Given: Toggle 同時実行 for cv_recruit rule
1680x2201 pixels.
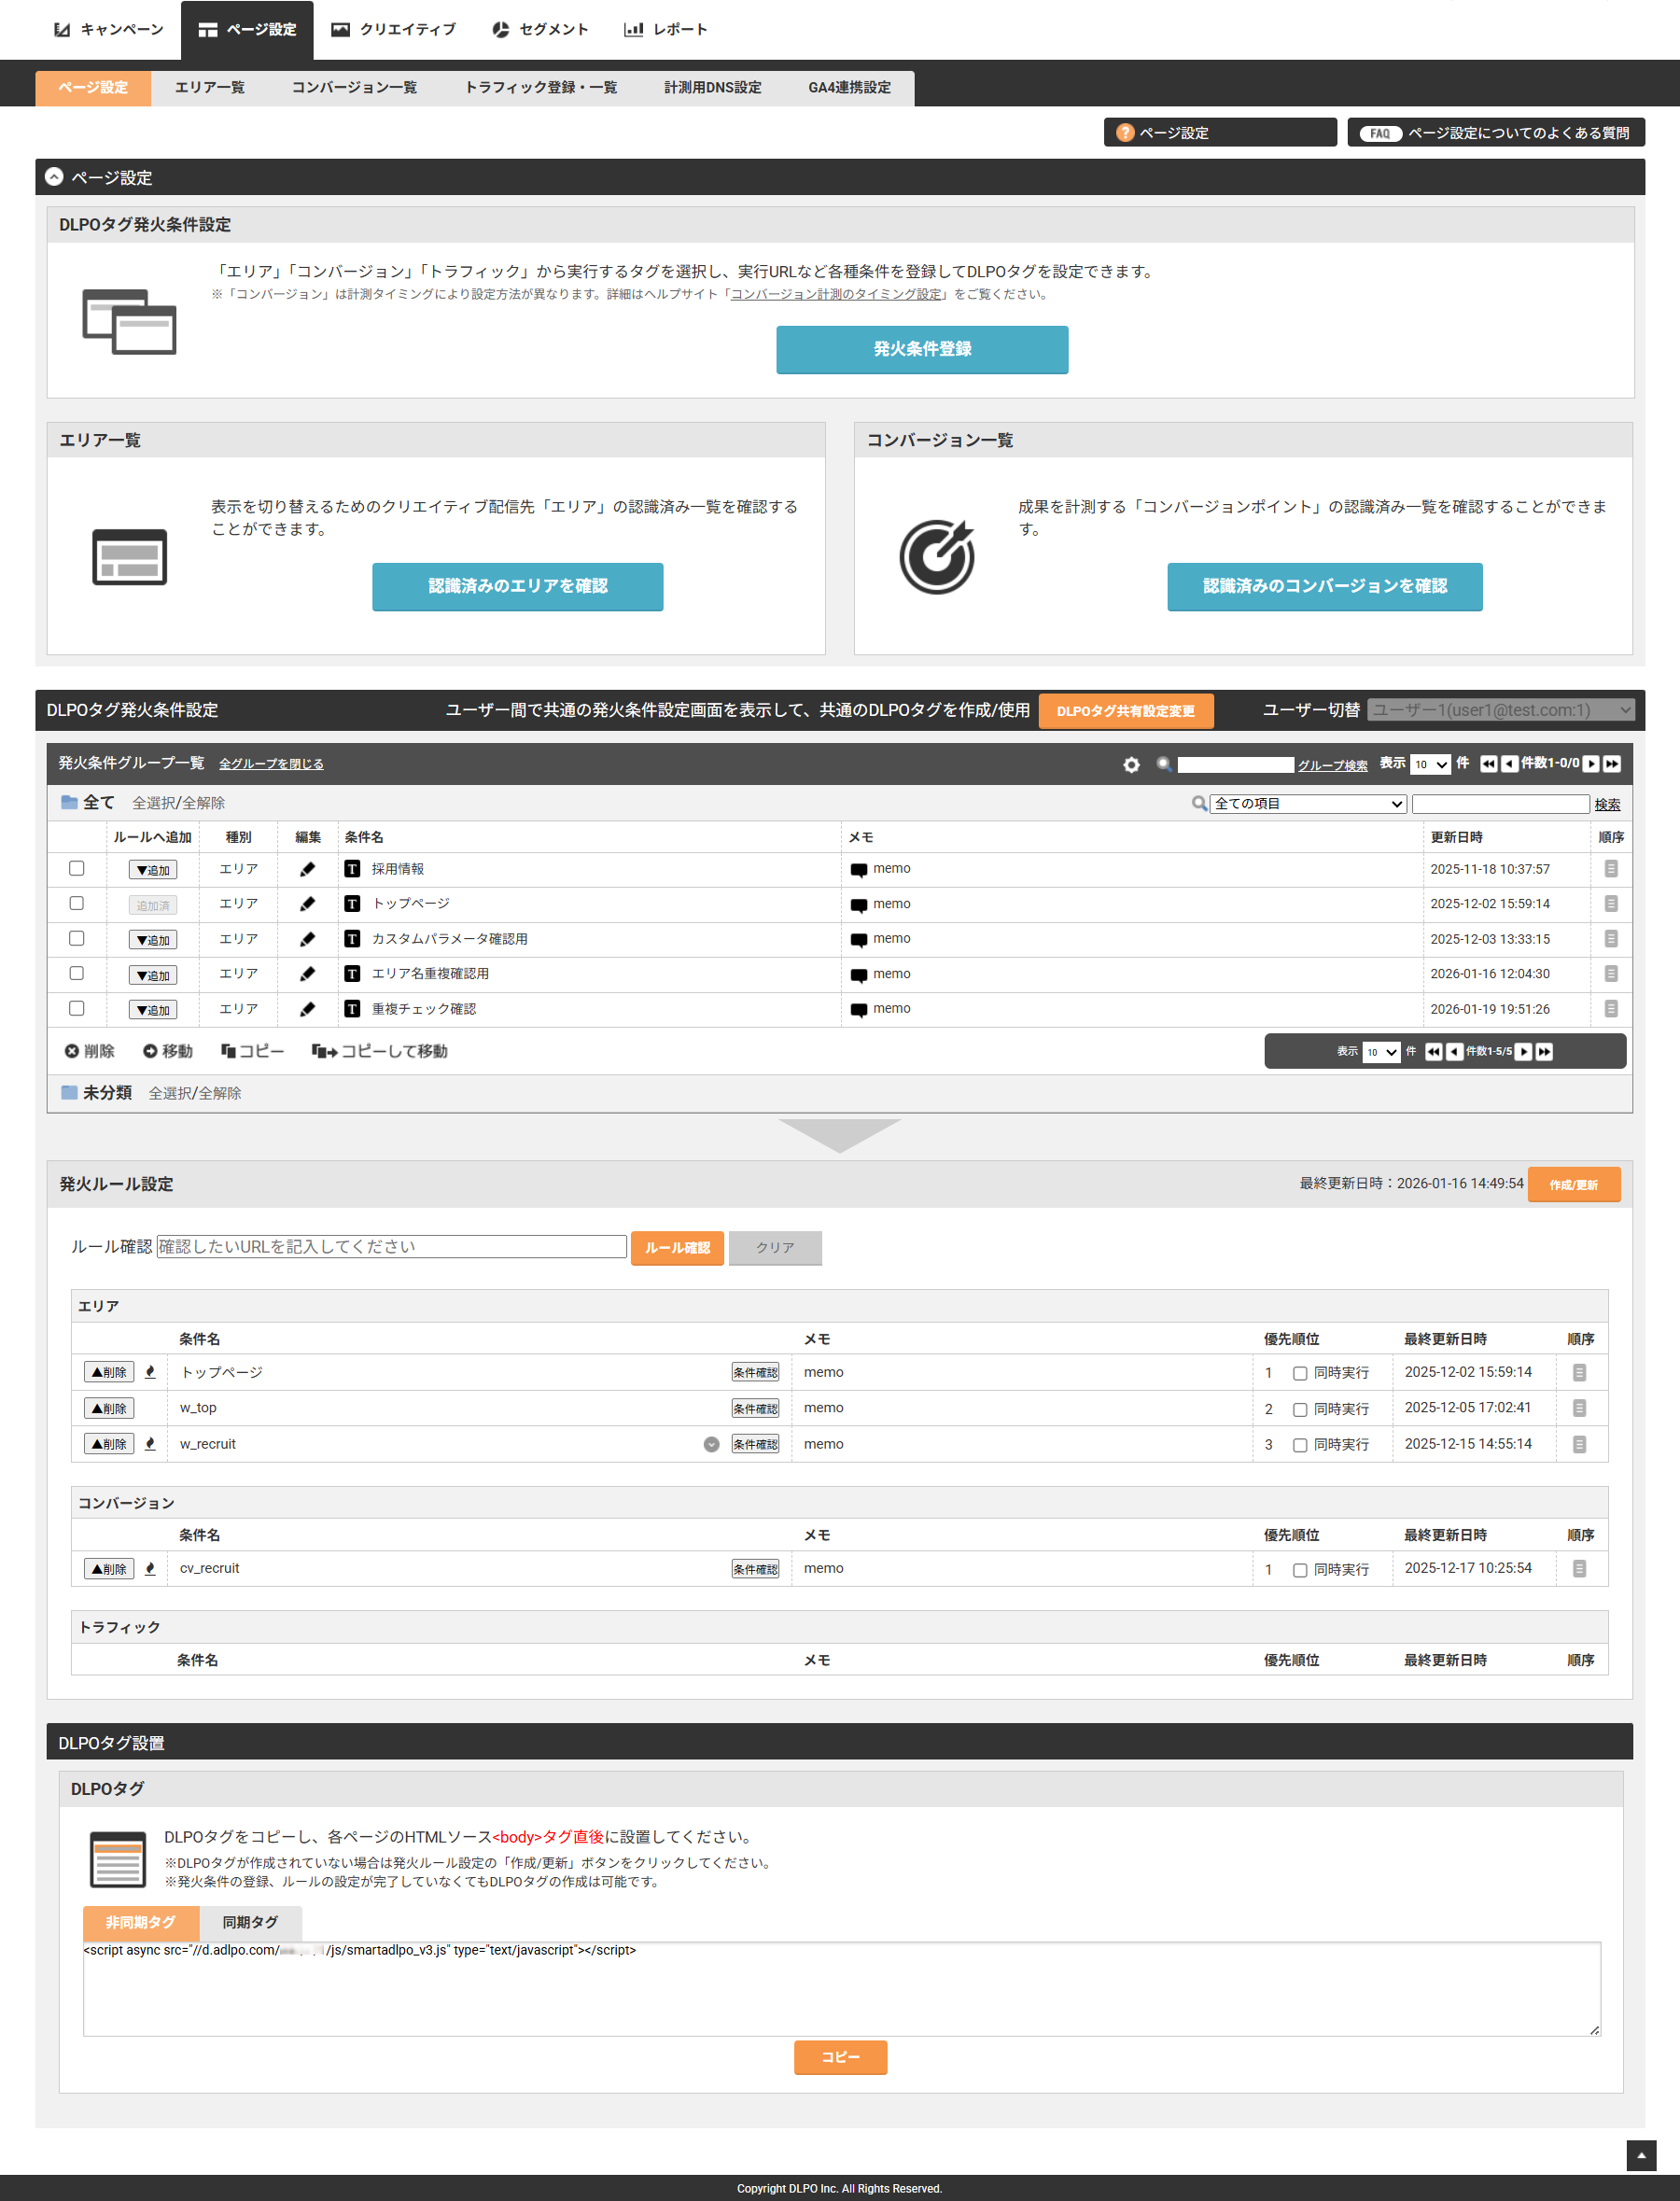Looking at the screenshot, I should coord(1300,1571).
